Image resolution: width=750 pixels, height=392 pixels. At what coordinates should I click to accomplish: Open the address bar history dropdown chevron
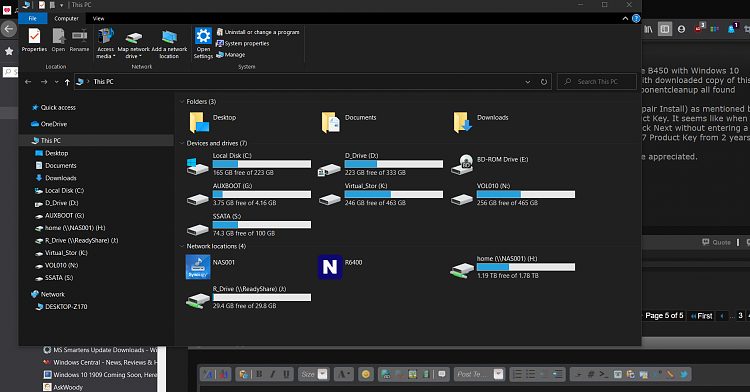[x=528, y=82]
